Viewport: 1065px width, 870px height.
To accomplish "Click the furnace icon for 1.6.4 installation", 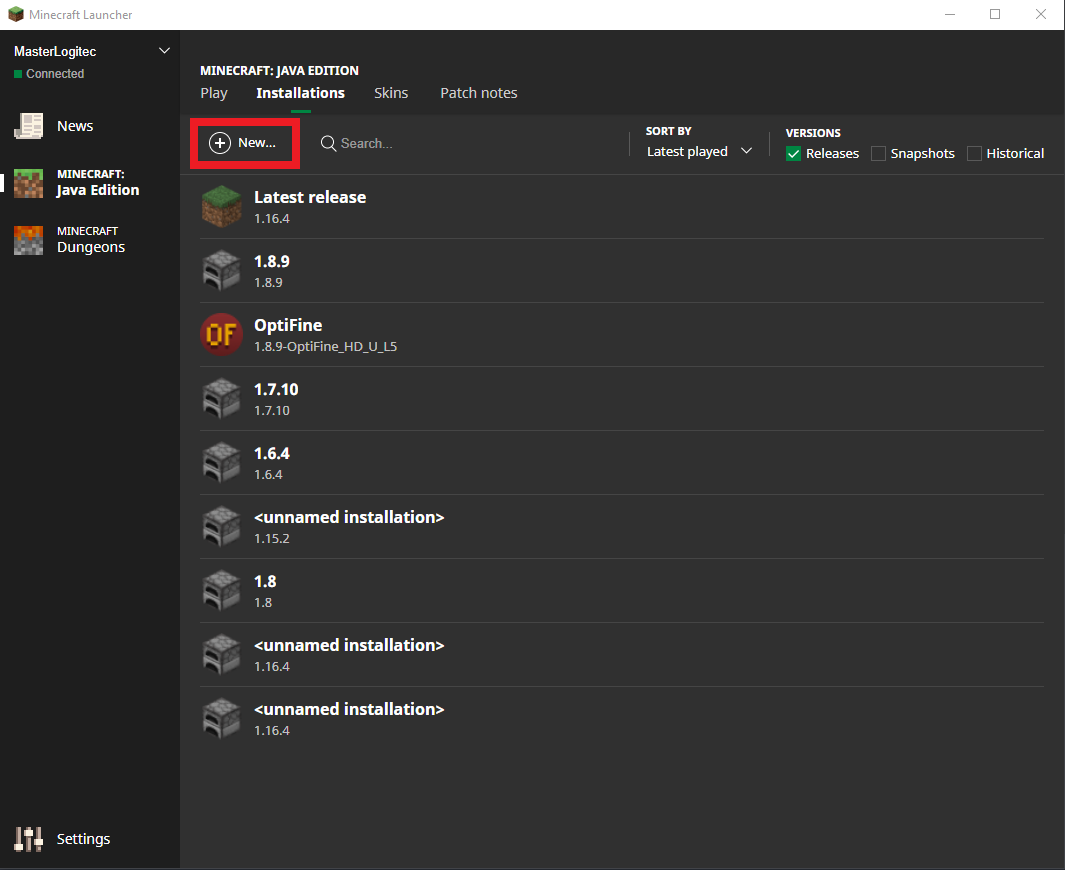I will 221,463.
